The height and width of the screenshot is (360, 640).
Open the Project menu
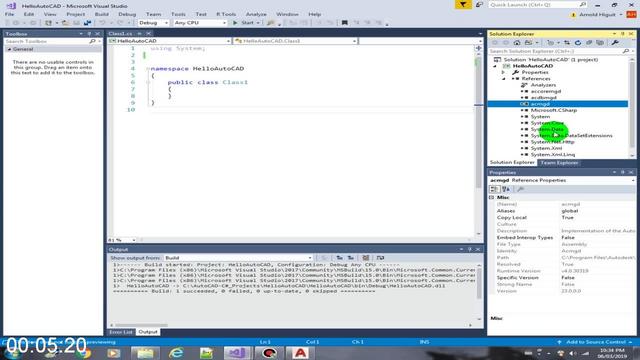coord(76,14)
